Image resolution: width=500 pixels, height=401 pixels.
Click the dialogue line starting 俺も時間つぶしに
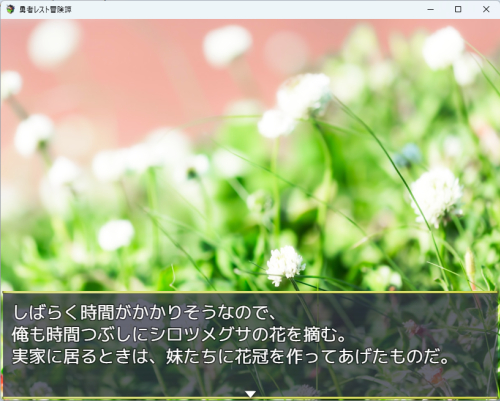(179, 335)
